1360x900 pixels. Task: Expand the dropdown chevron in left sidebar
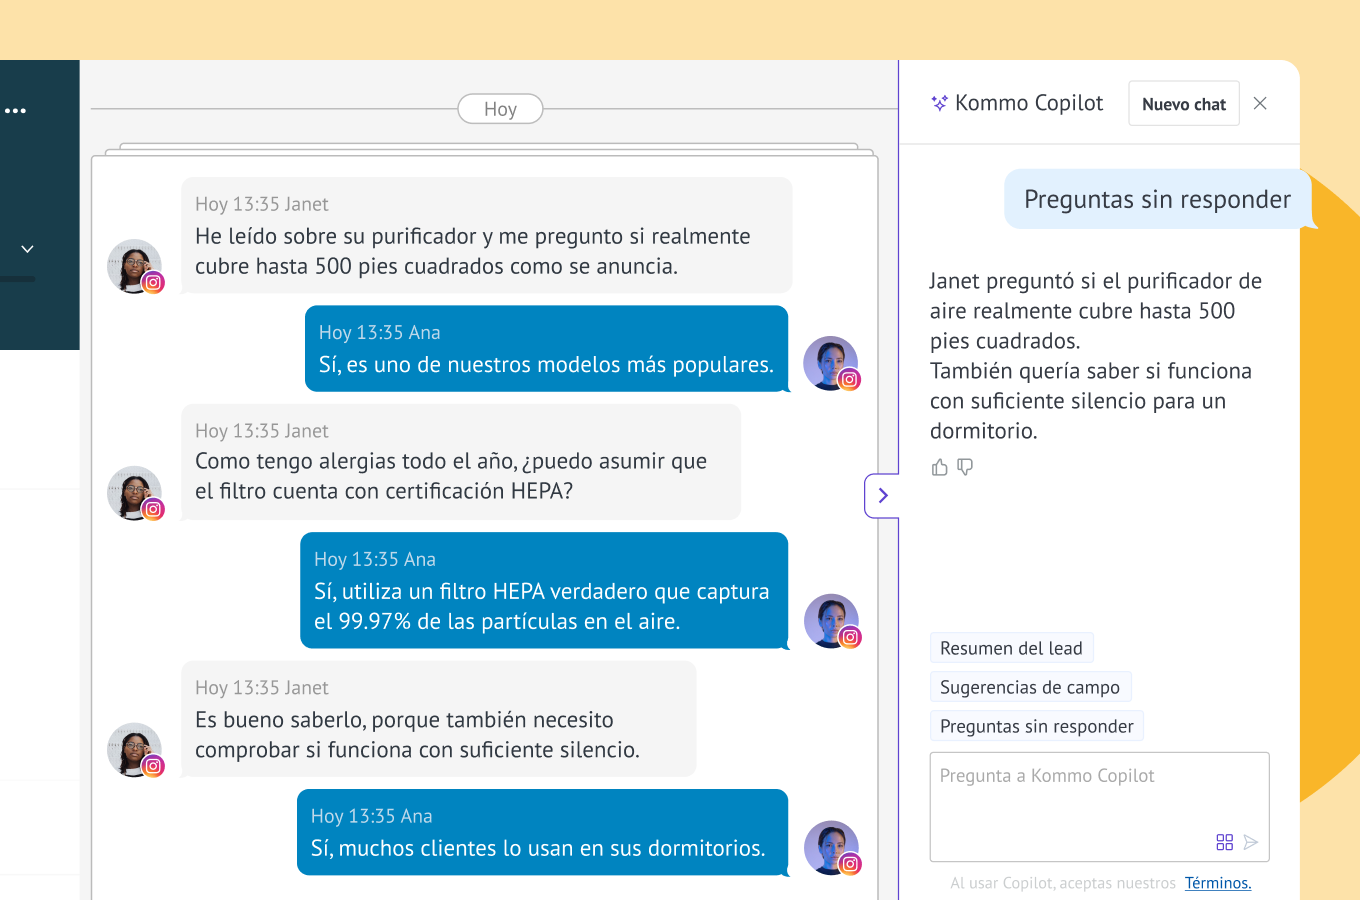coord(28,249)
